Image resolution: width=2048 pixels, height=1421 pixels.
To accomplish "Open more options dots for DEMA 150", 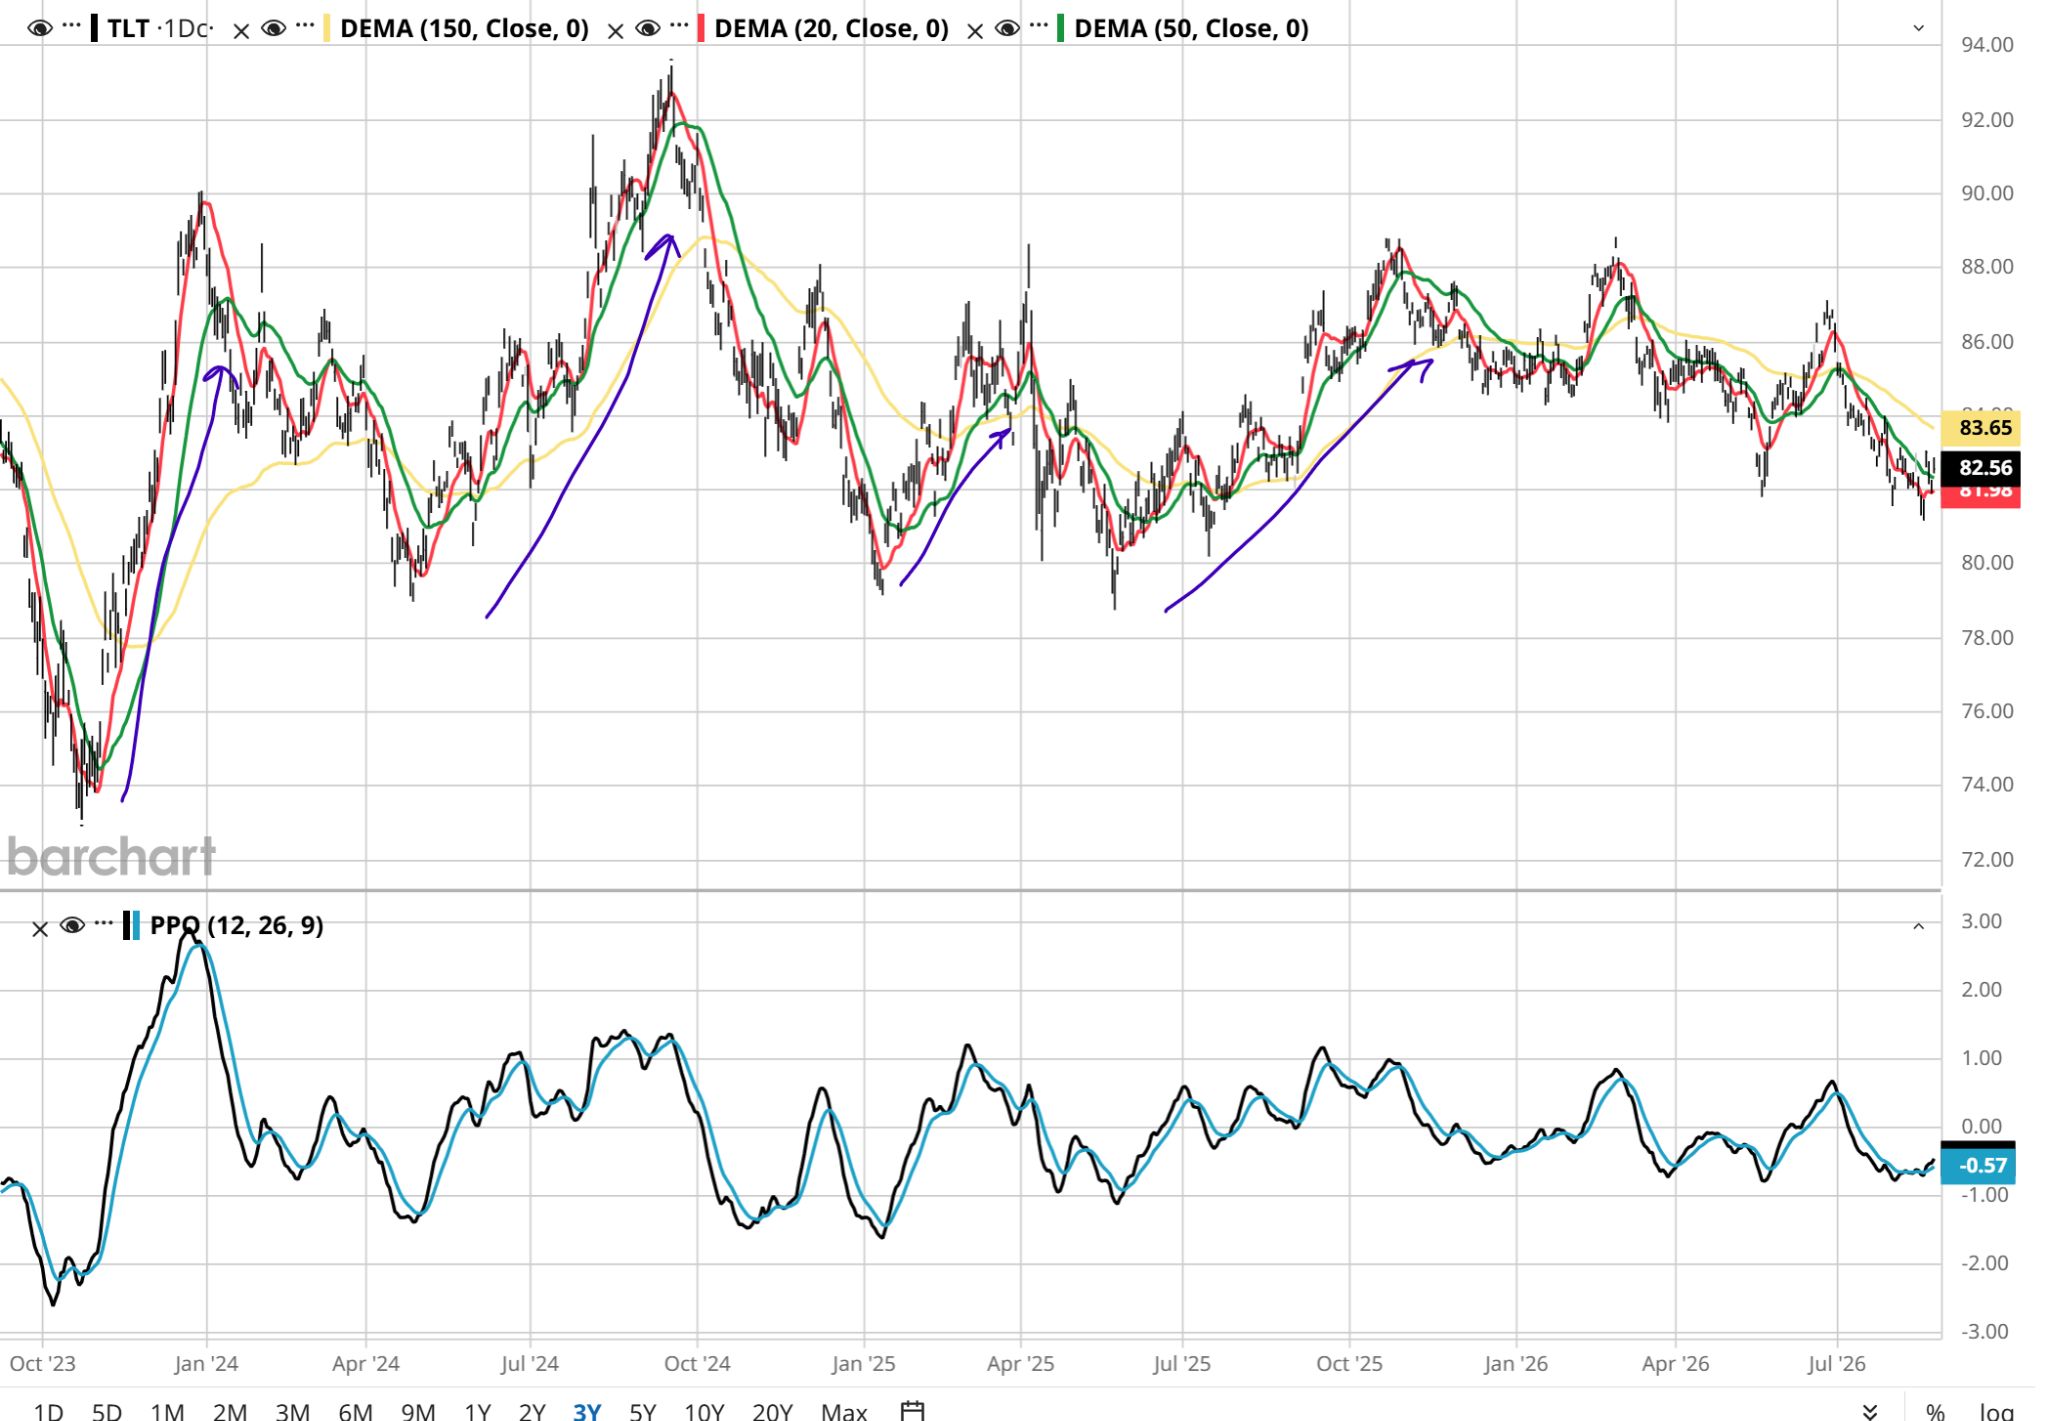I will [x=305, y=27].
